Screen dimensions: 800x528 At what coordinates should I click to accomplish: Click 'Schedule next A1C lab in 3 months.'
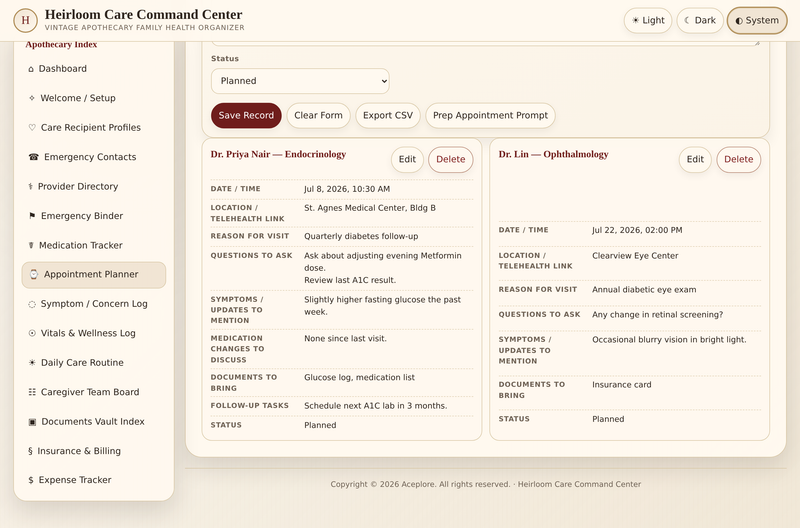[376, 406]
